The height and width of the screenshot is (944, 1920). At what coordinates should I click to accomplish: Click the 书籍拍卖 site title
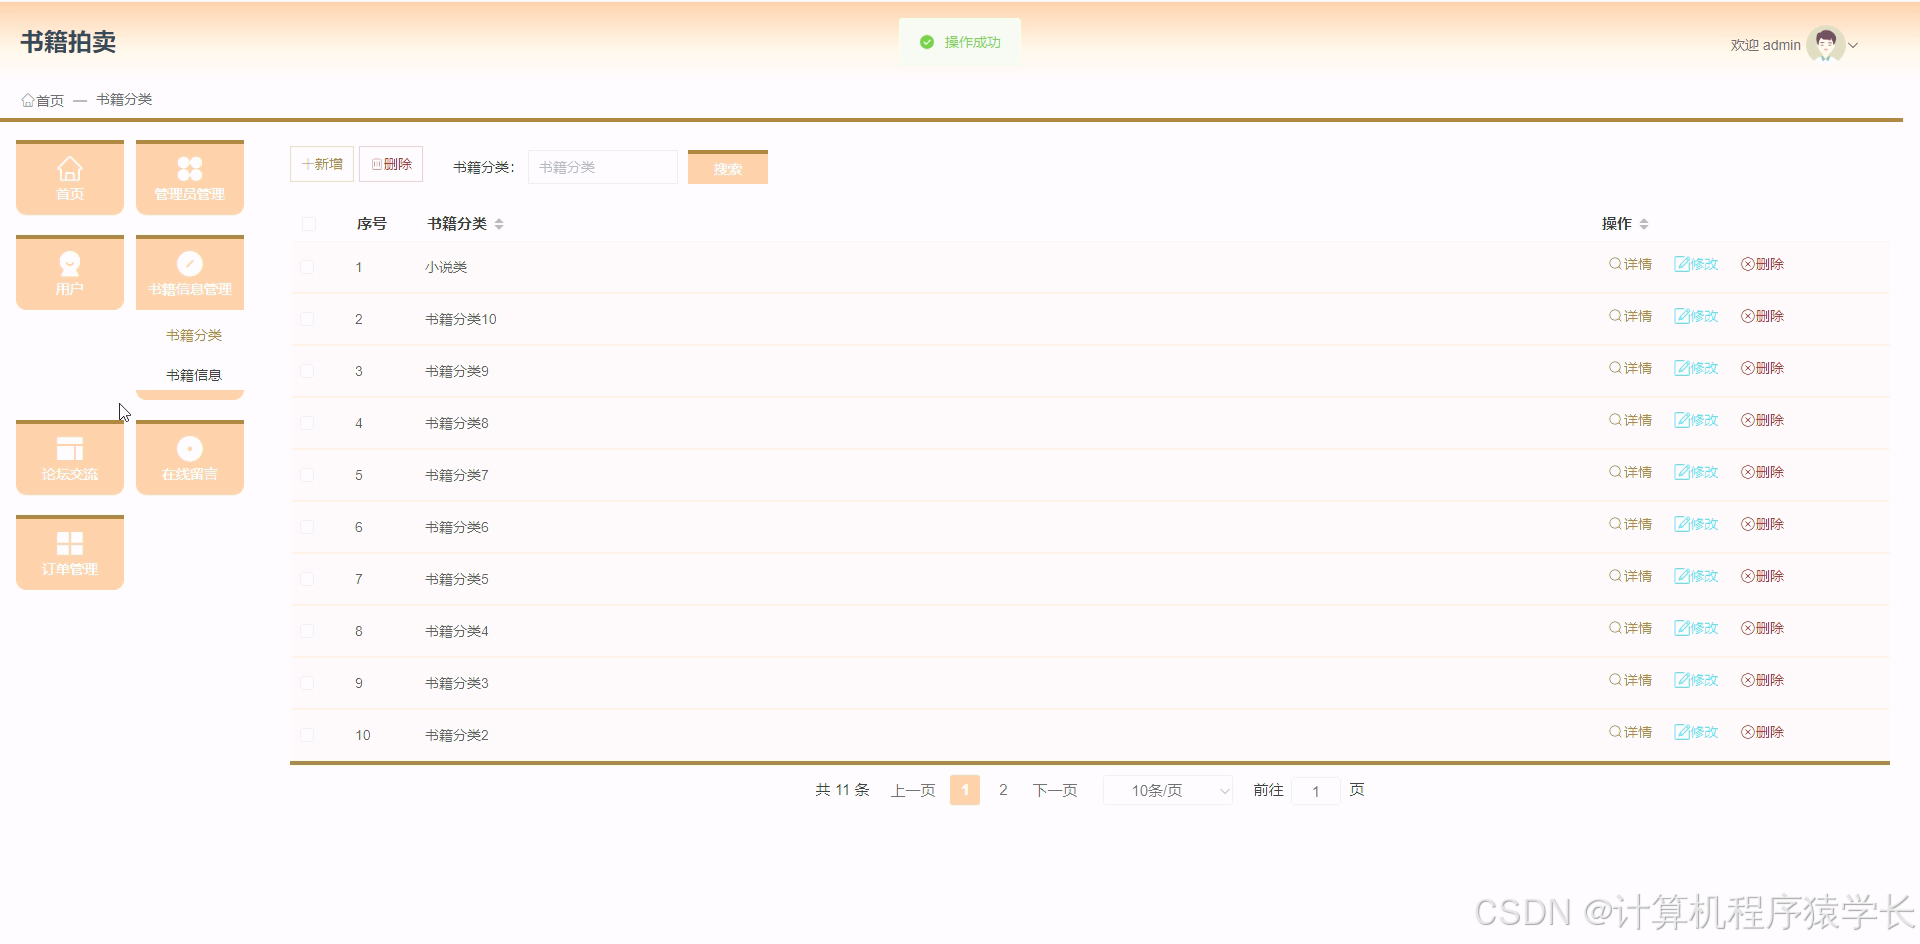[x=68, y=42]
